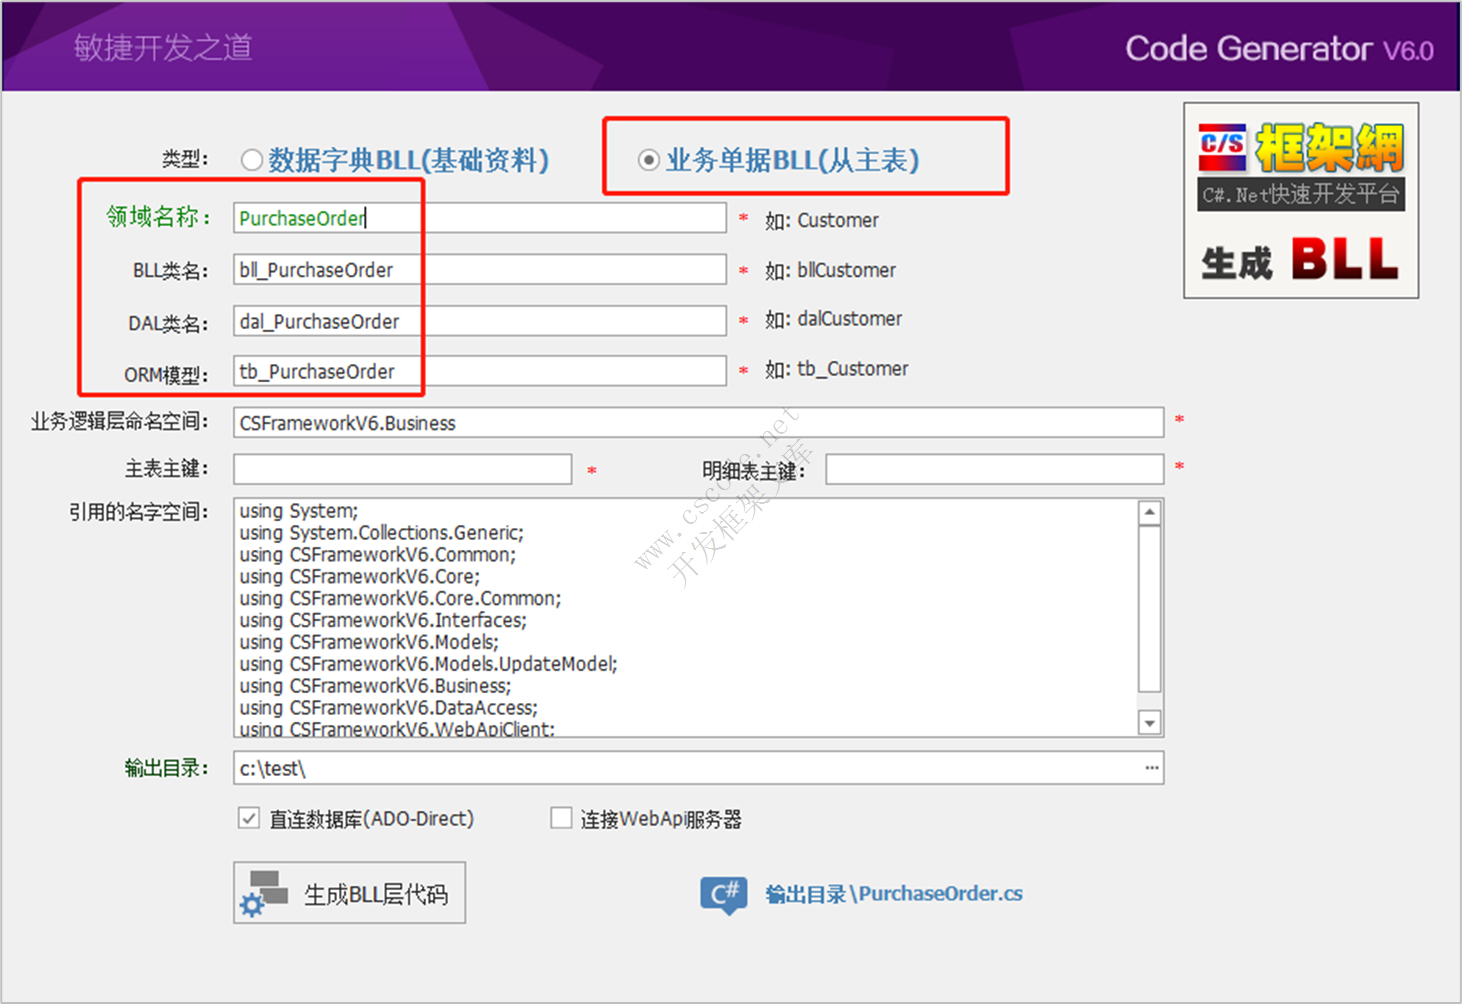The height and width of the screenshot is (1004, 1462).
Task: Click the '如: tb_Customer' hint text
Action: pyautogui.click(x=837, y=369)
